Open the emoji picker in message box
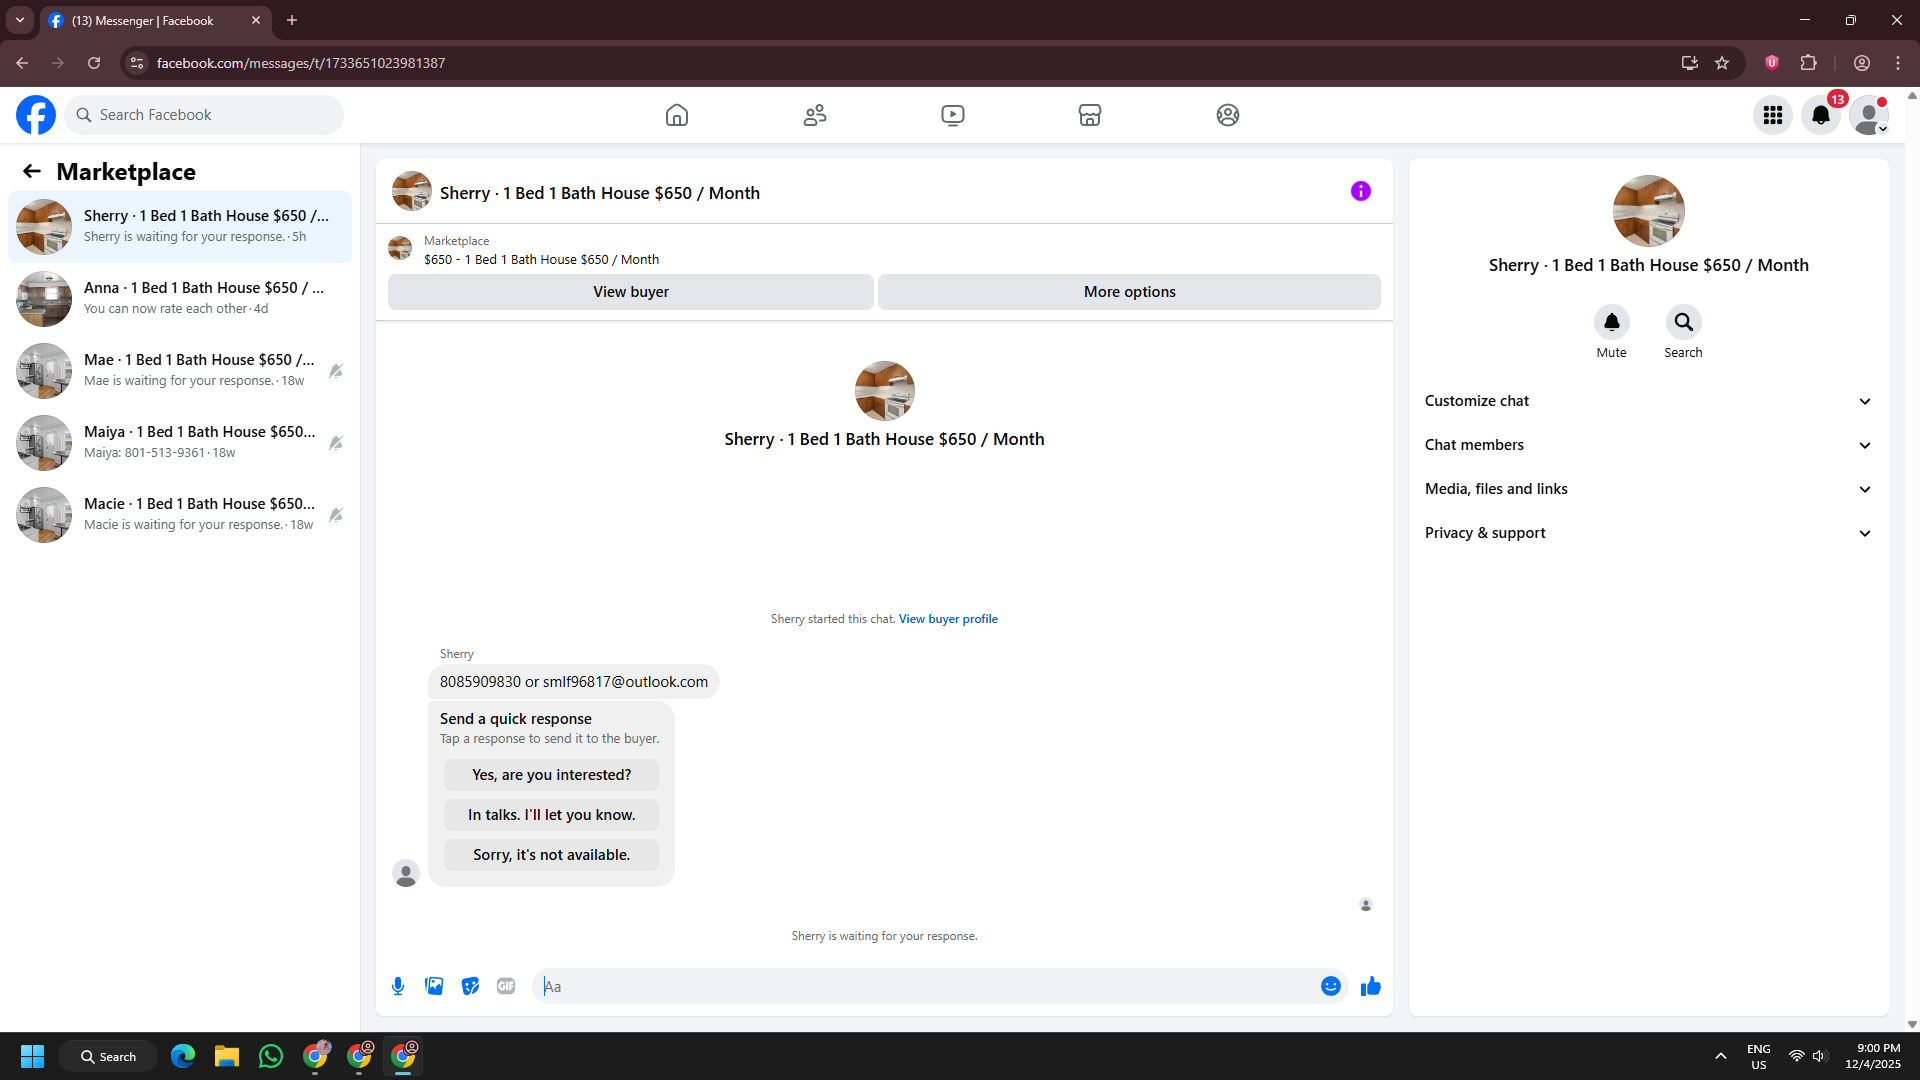 1330,986
